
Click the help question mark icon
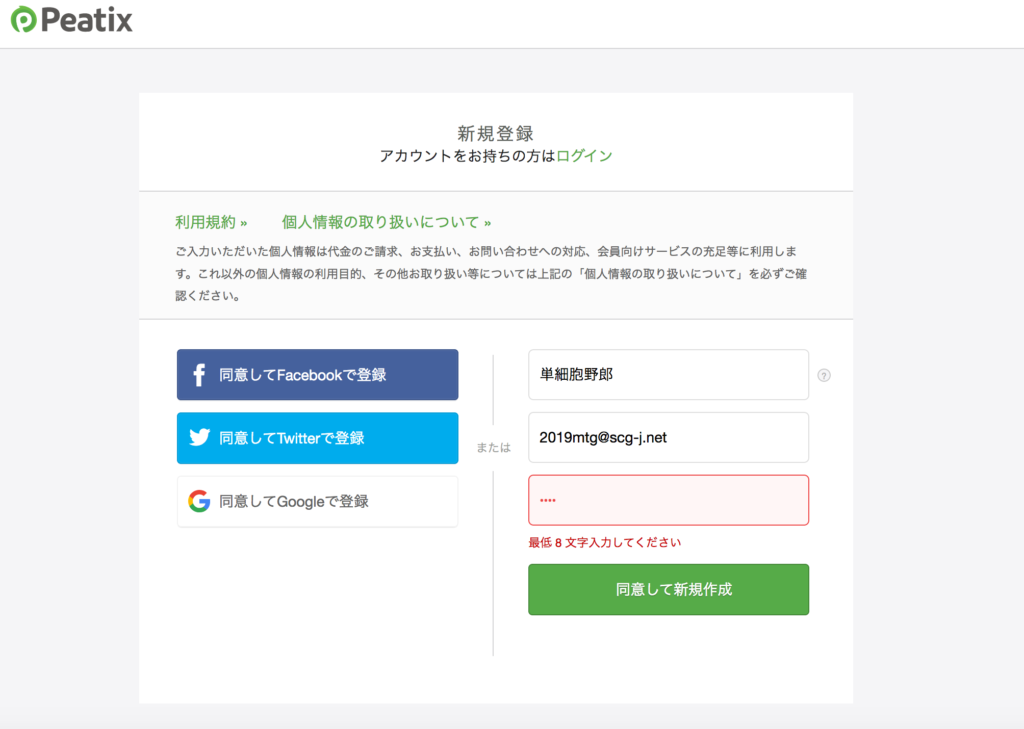click(824, 375)
